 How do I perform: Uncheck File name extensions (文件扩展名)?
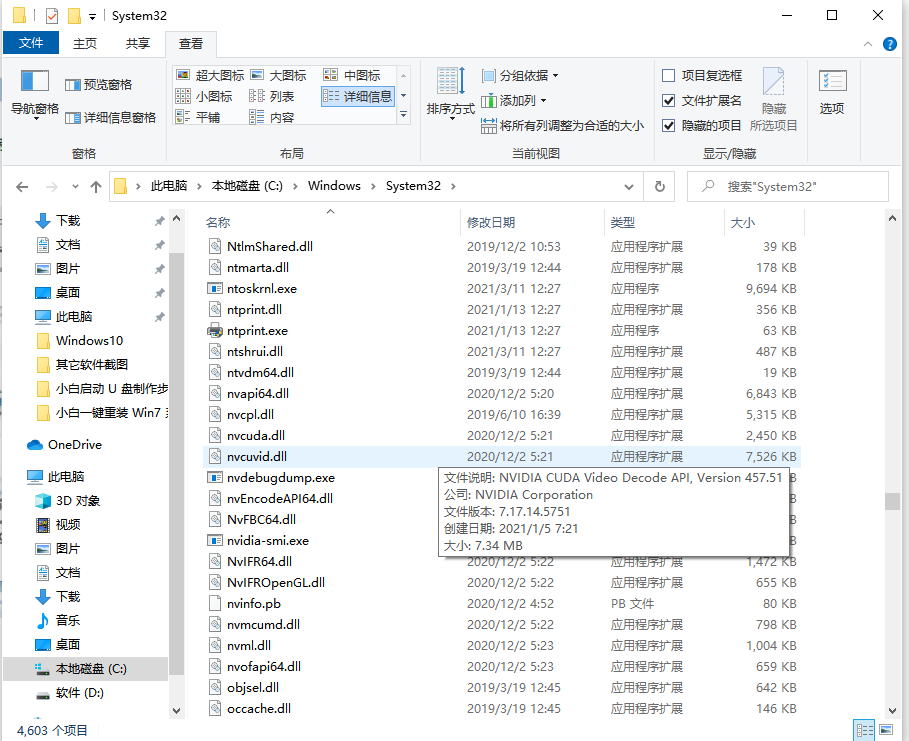coord(668,101)
